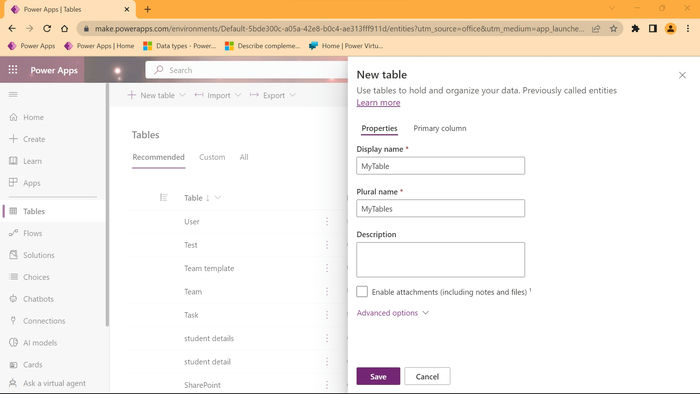Viewport: 700px width, 394px height.
Task: Select the Properties tab
Action: pyautogui.click(x=379, y=128)
